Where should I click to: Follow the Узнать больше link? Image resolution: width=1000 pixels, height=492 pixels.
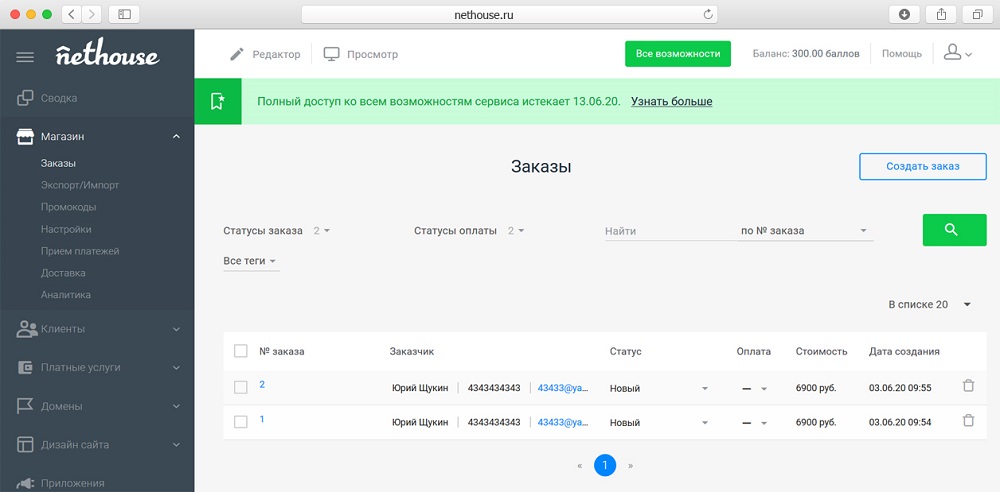[x=672, y=101]
